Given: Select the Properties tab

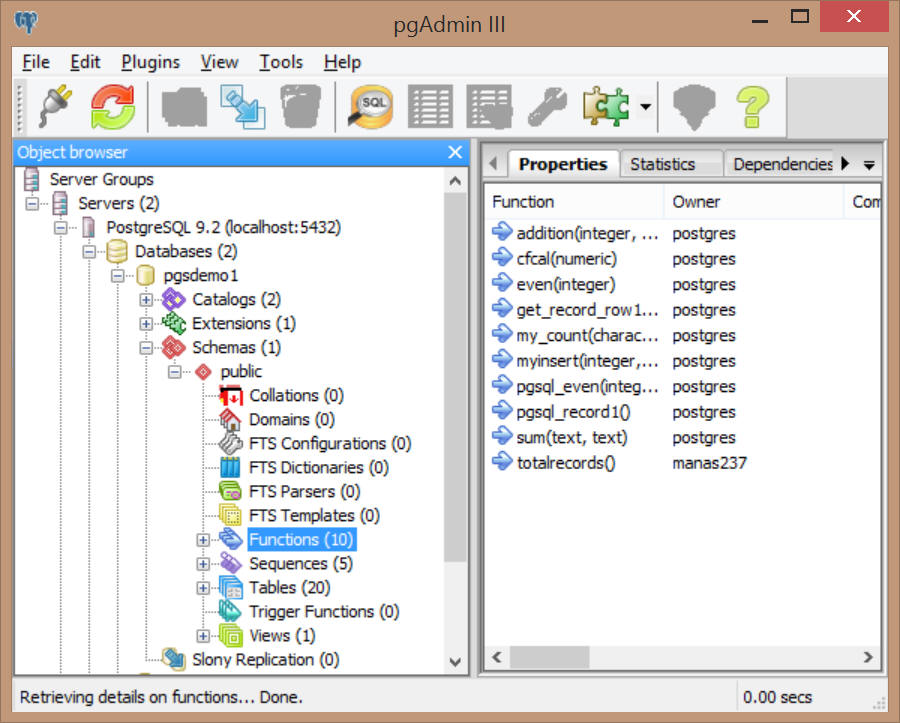Looking at the screenshot, I should point(562,164).
